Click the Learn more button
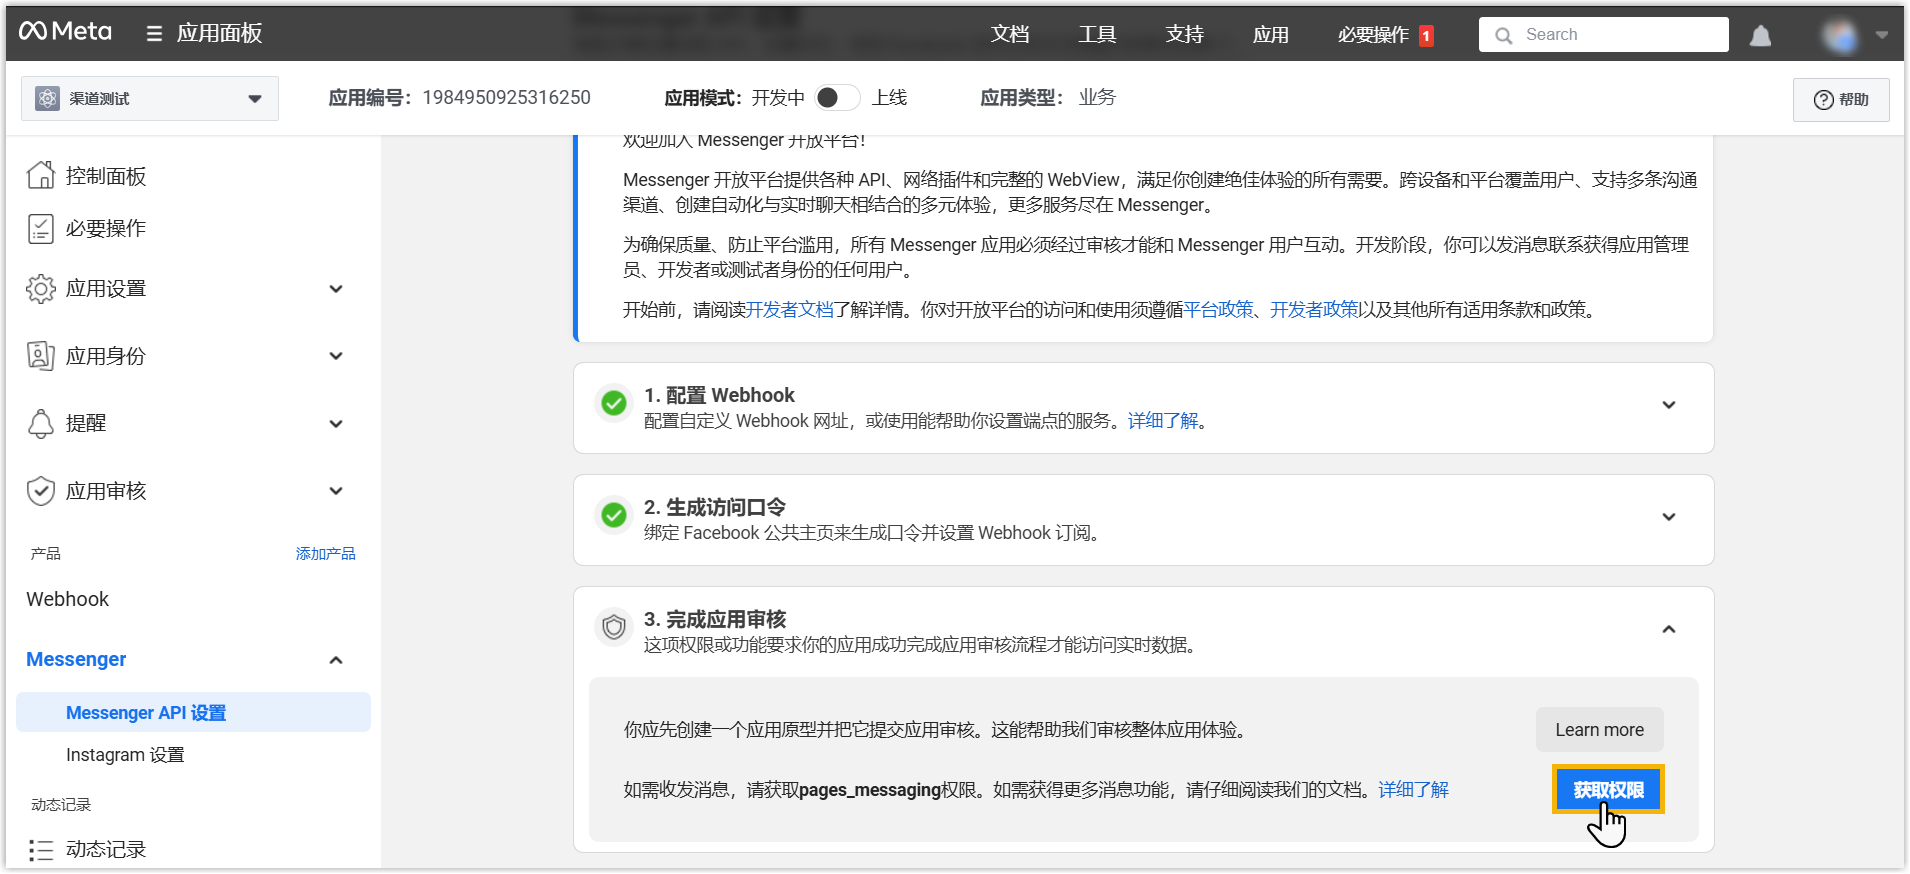Viewport: 1910px width, 874px height. click(1598, 730)
